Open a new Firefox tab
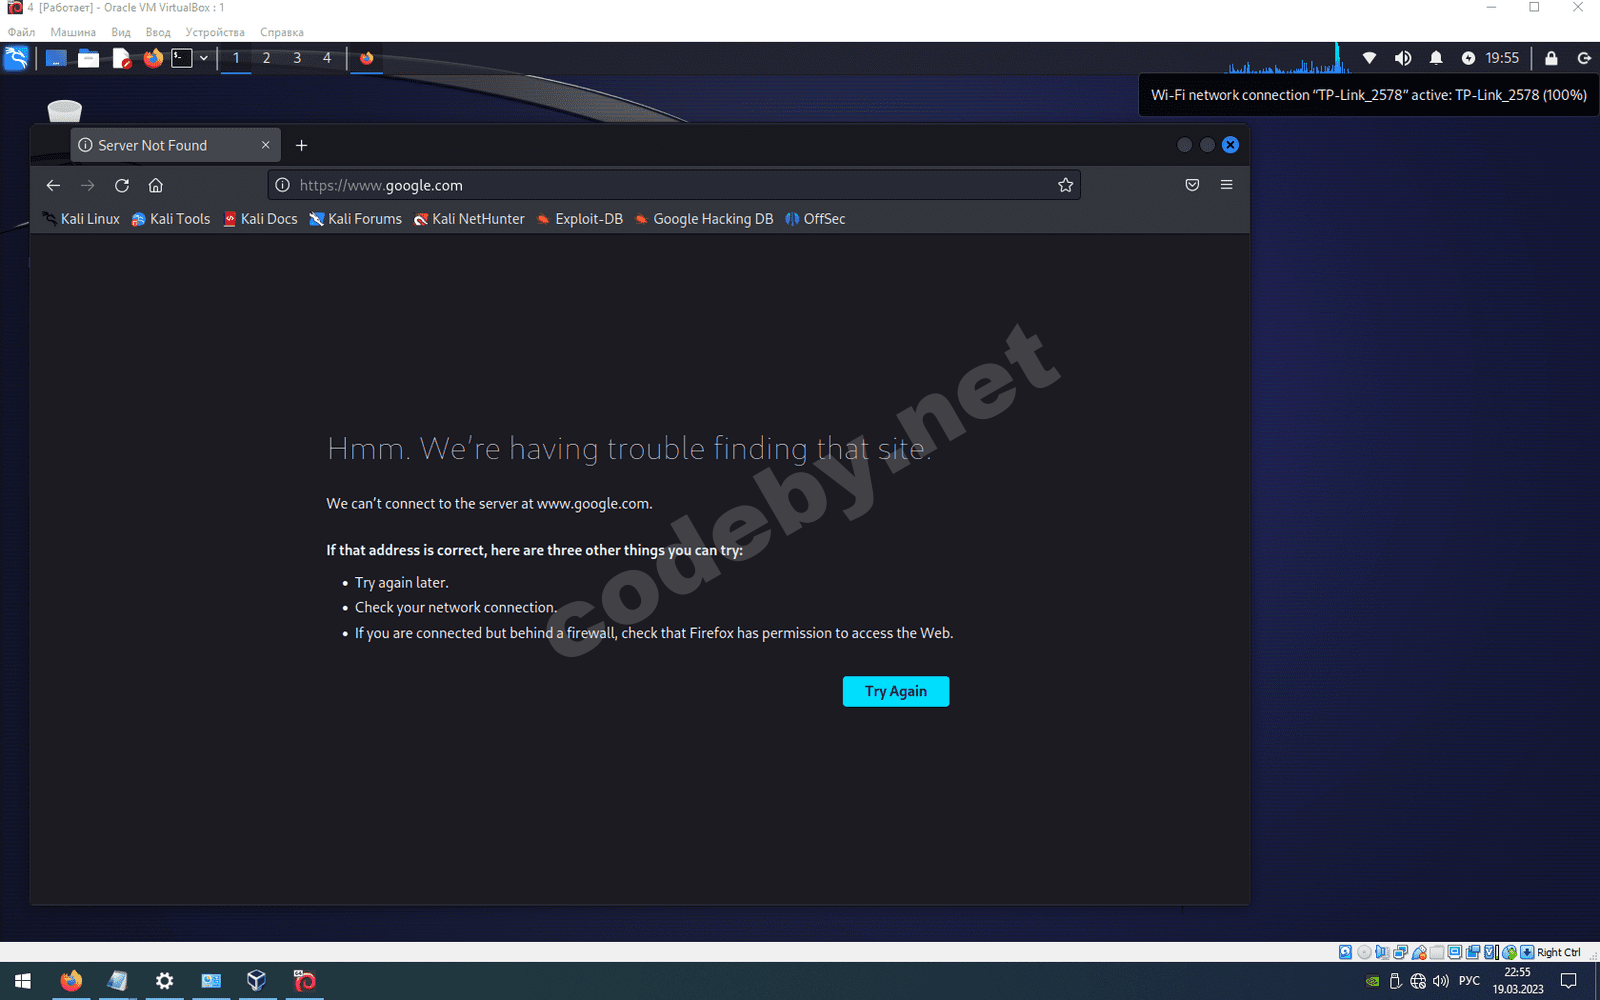Screen dimensions: 1600x1000 [x=301, y=145]
